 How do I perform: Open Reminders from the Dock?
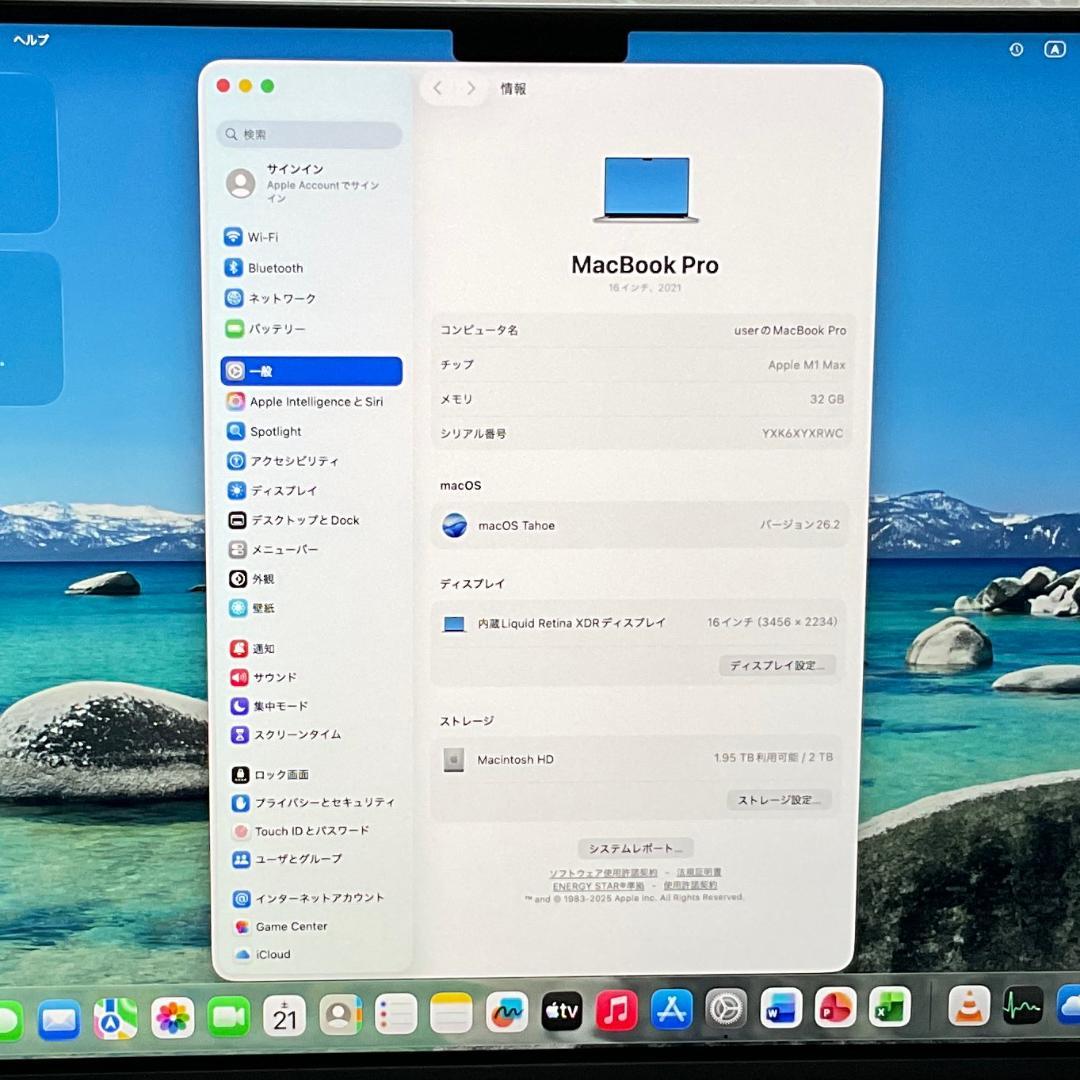pos(396,1014)
